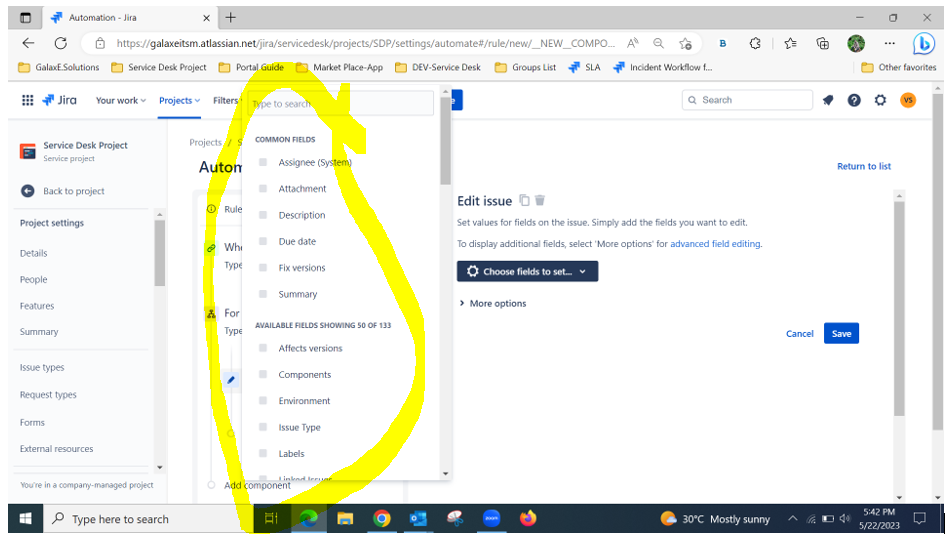Check the Due date field checkbox

pos(263,241)
